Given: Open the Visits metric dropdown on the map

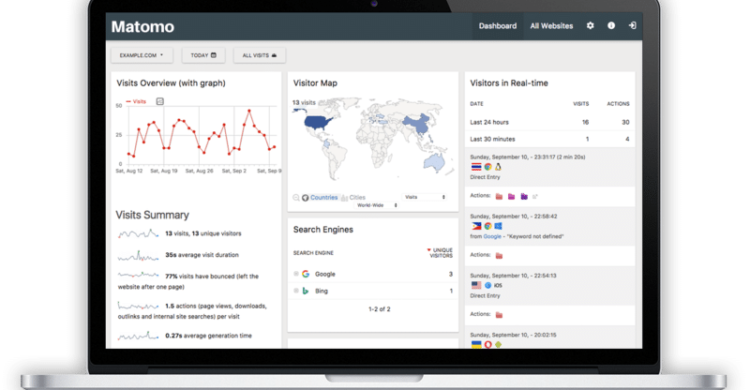Looking at the screenshot, I should pos(425,197).
